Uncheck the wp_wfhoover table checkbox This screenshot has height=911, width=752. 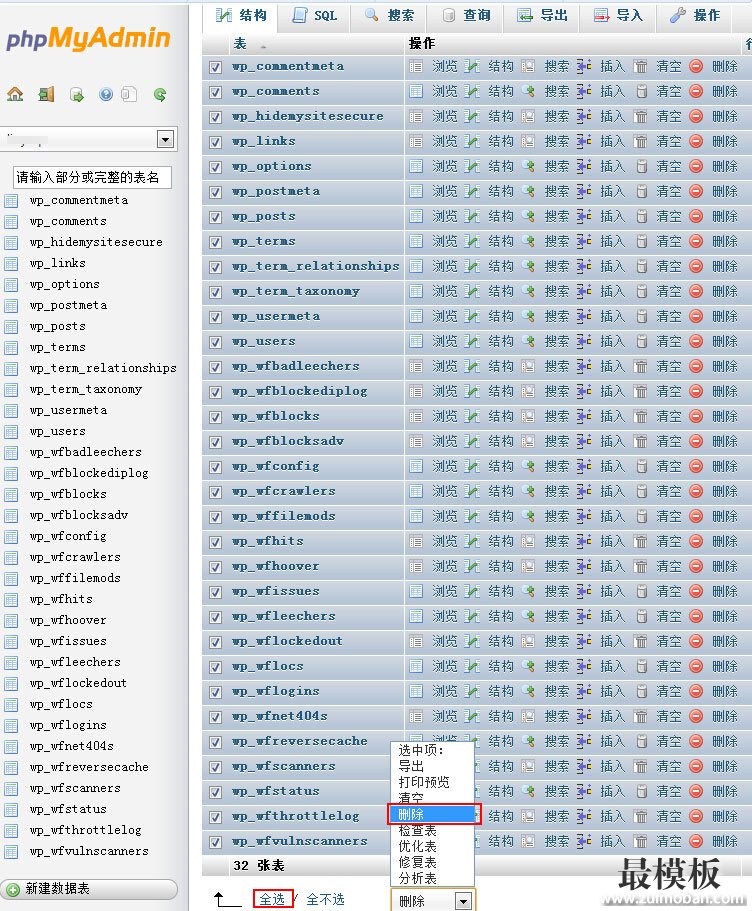coord(215,566)
